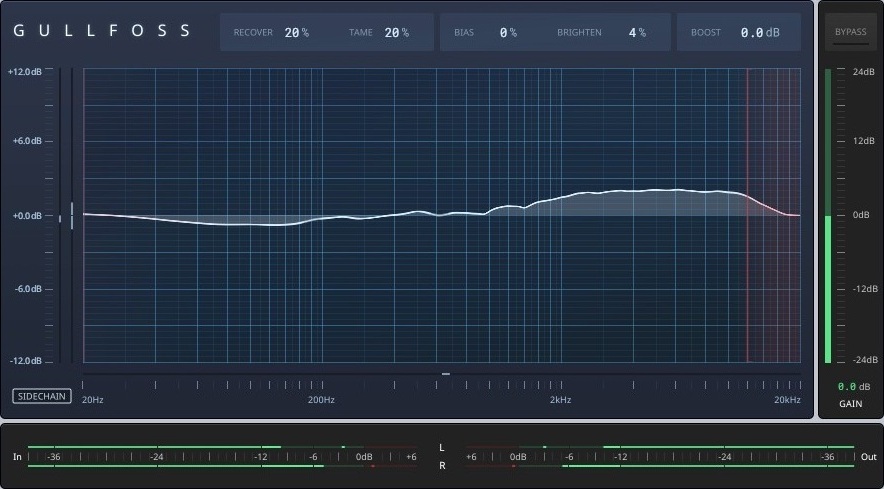Image resolution: width=884 pixels, height=489 pixels.
Task: Click the Out meter label
Action: coord(869,457)
